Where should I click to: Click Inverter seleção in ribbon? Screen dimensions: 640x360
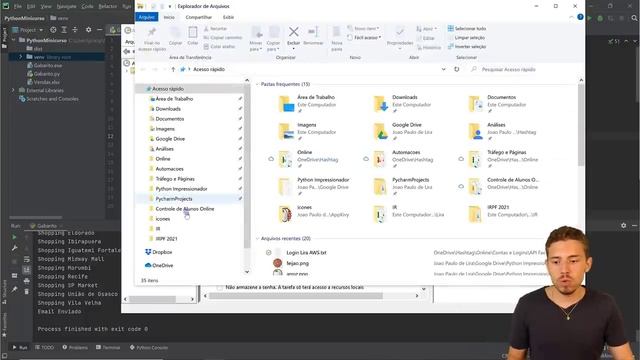(467, 47)
